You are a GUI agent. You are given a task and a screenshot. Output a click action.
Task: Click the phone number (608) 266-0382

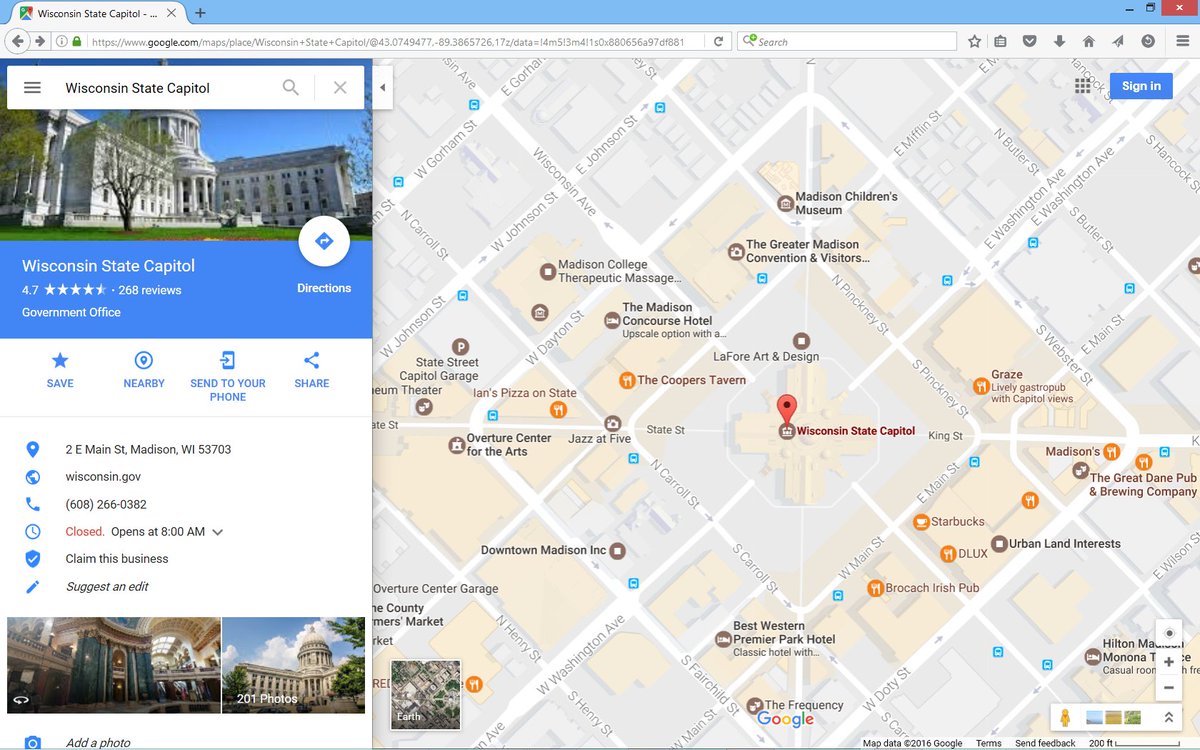[106, 505]
